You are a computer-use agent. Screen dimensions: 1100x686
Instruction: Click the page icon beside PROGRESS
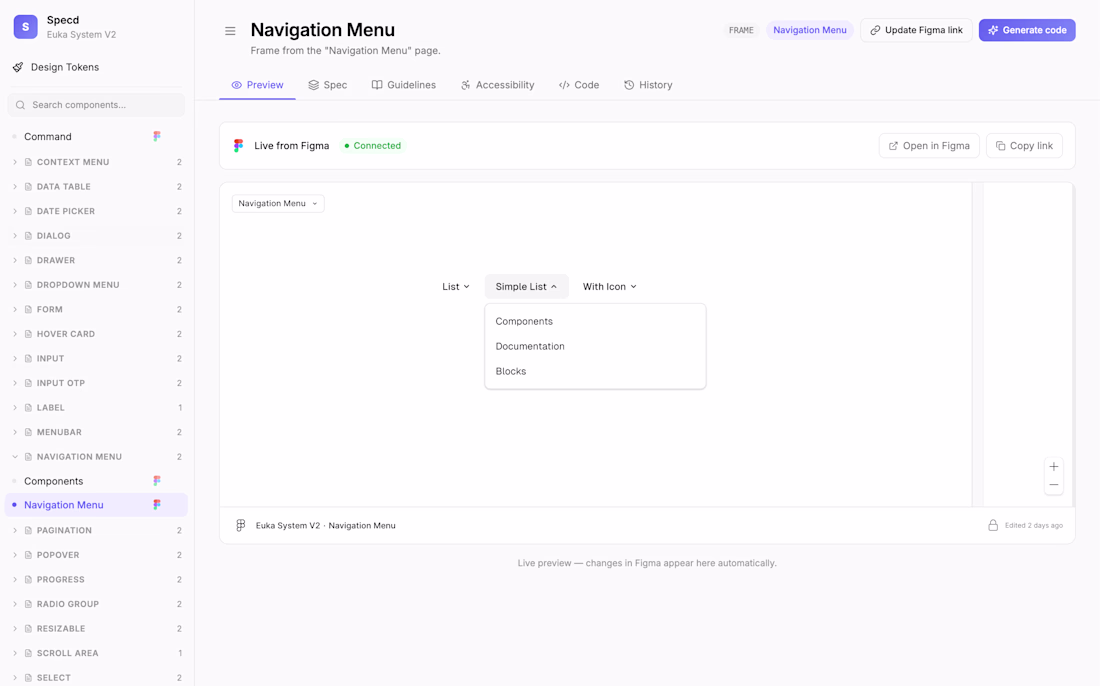click(28, 579)
